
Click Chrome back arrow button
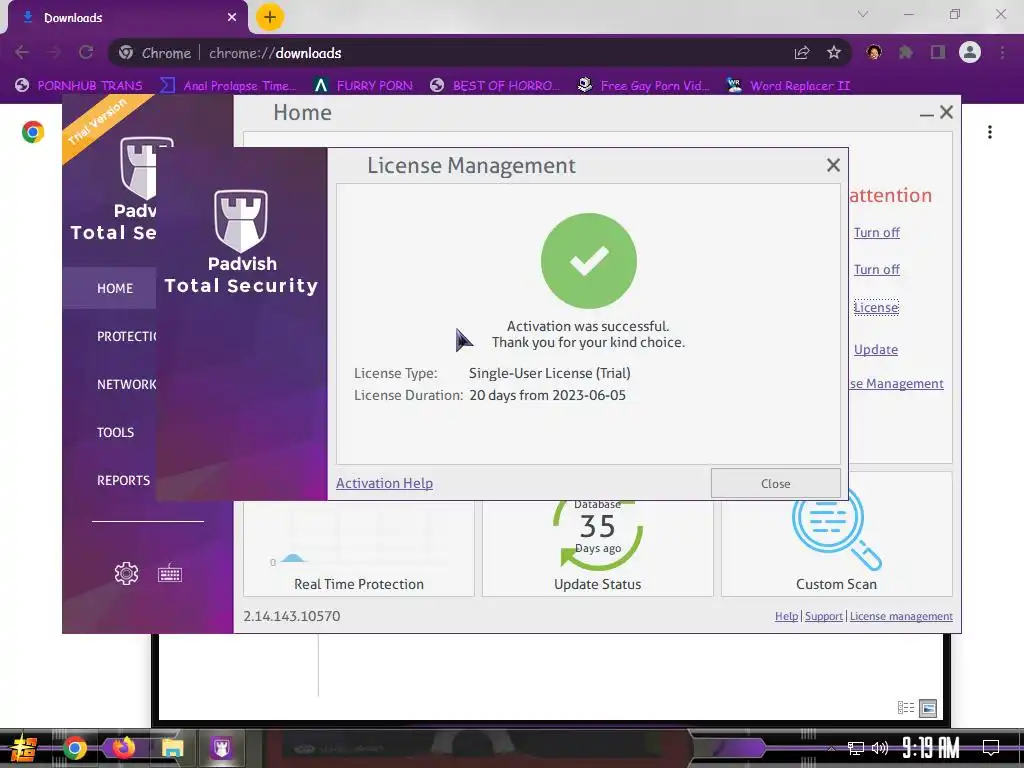(x=22, y=52)
